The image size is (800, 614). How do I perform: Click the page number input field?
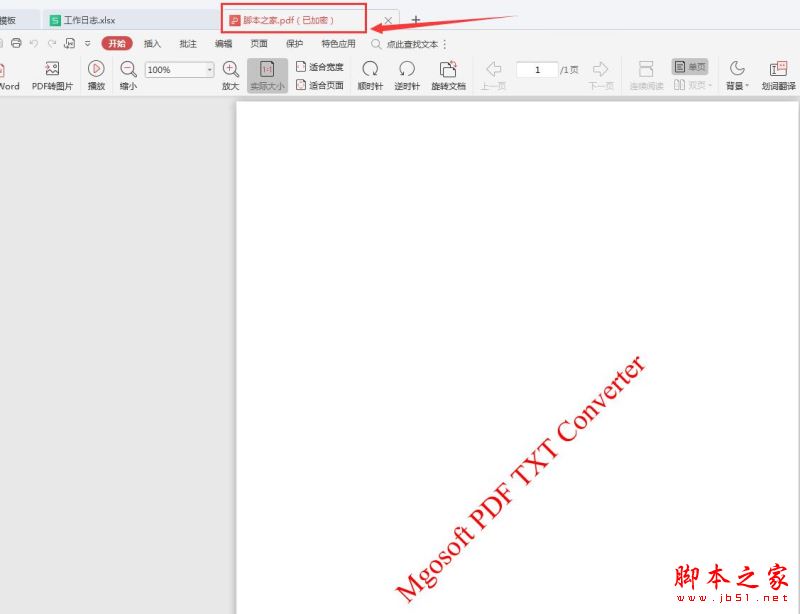pos(537,69)
